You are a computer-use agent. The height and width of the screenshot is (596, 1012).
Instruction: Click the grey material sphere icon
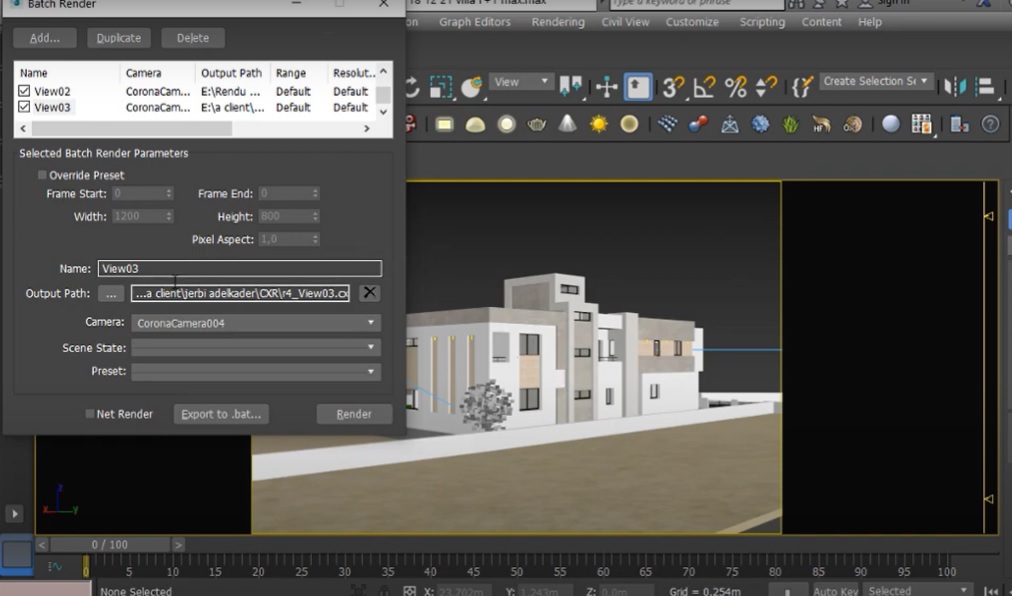click(x=891, y=123)
